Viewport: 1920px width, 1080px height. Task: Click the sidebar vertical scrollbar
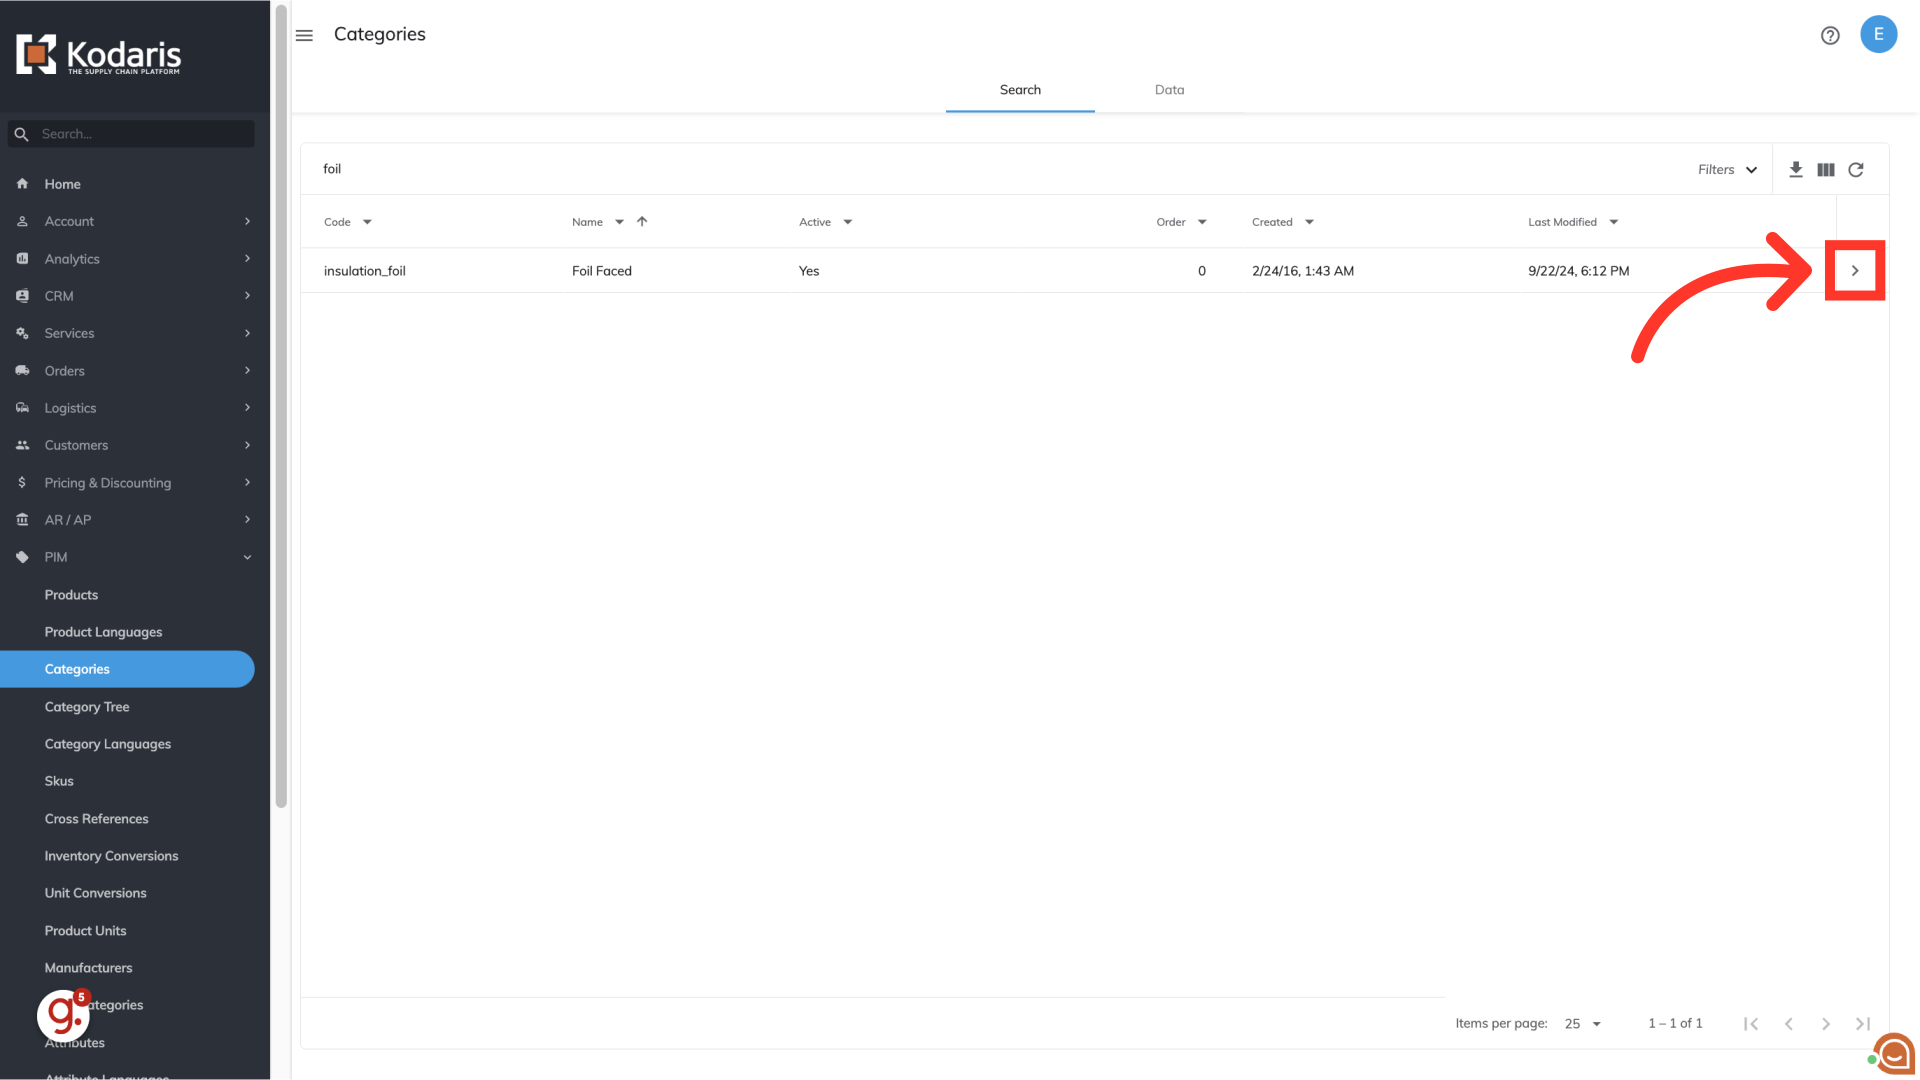[281, 400]
